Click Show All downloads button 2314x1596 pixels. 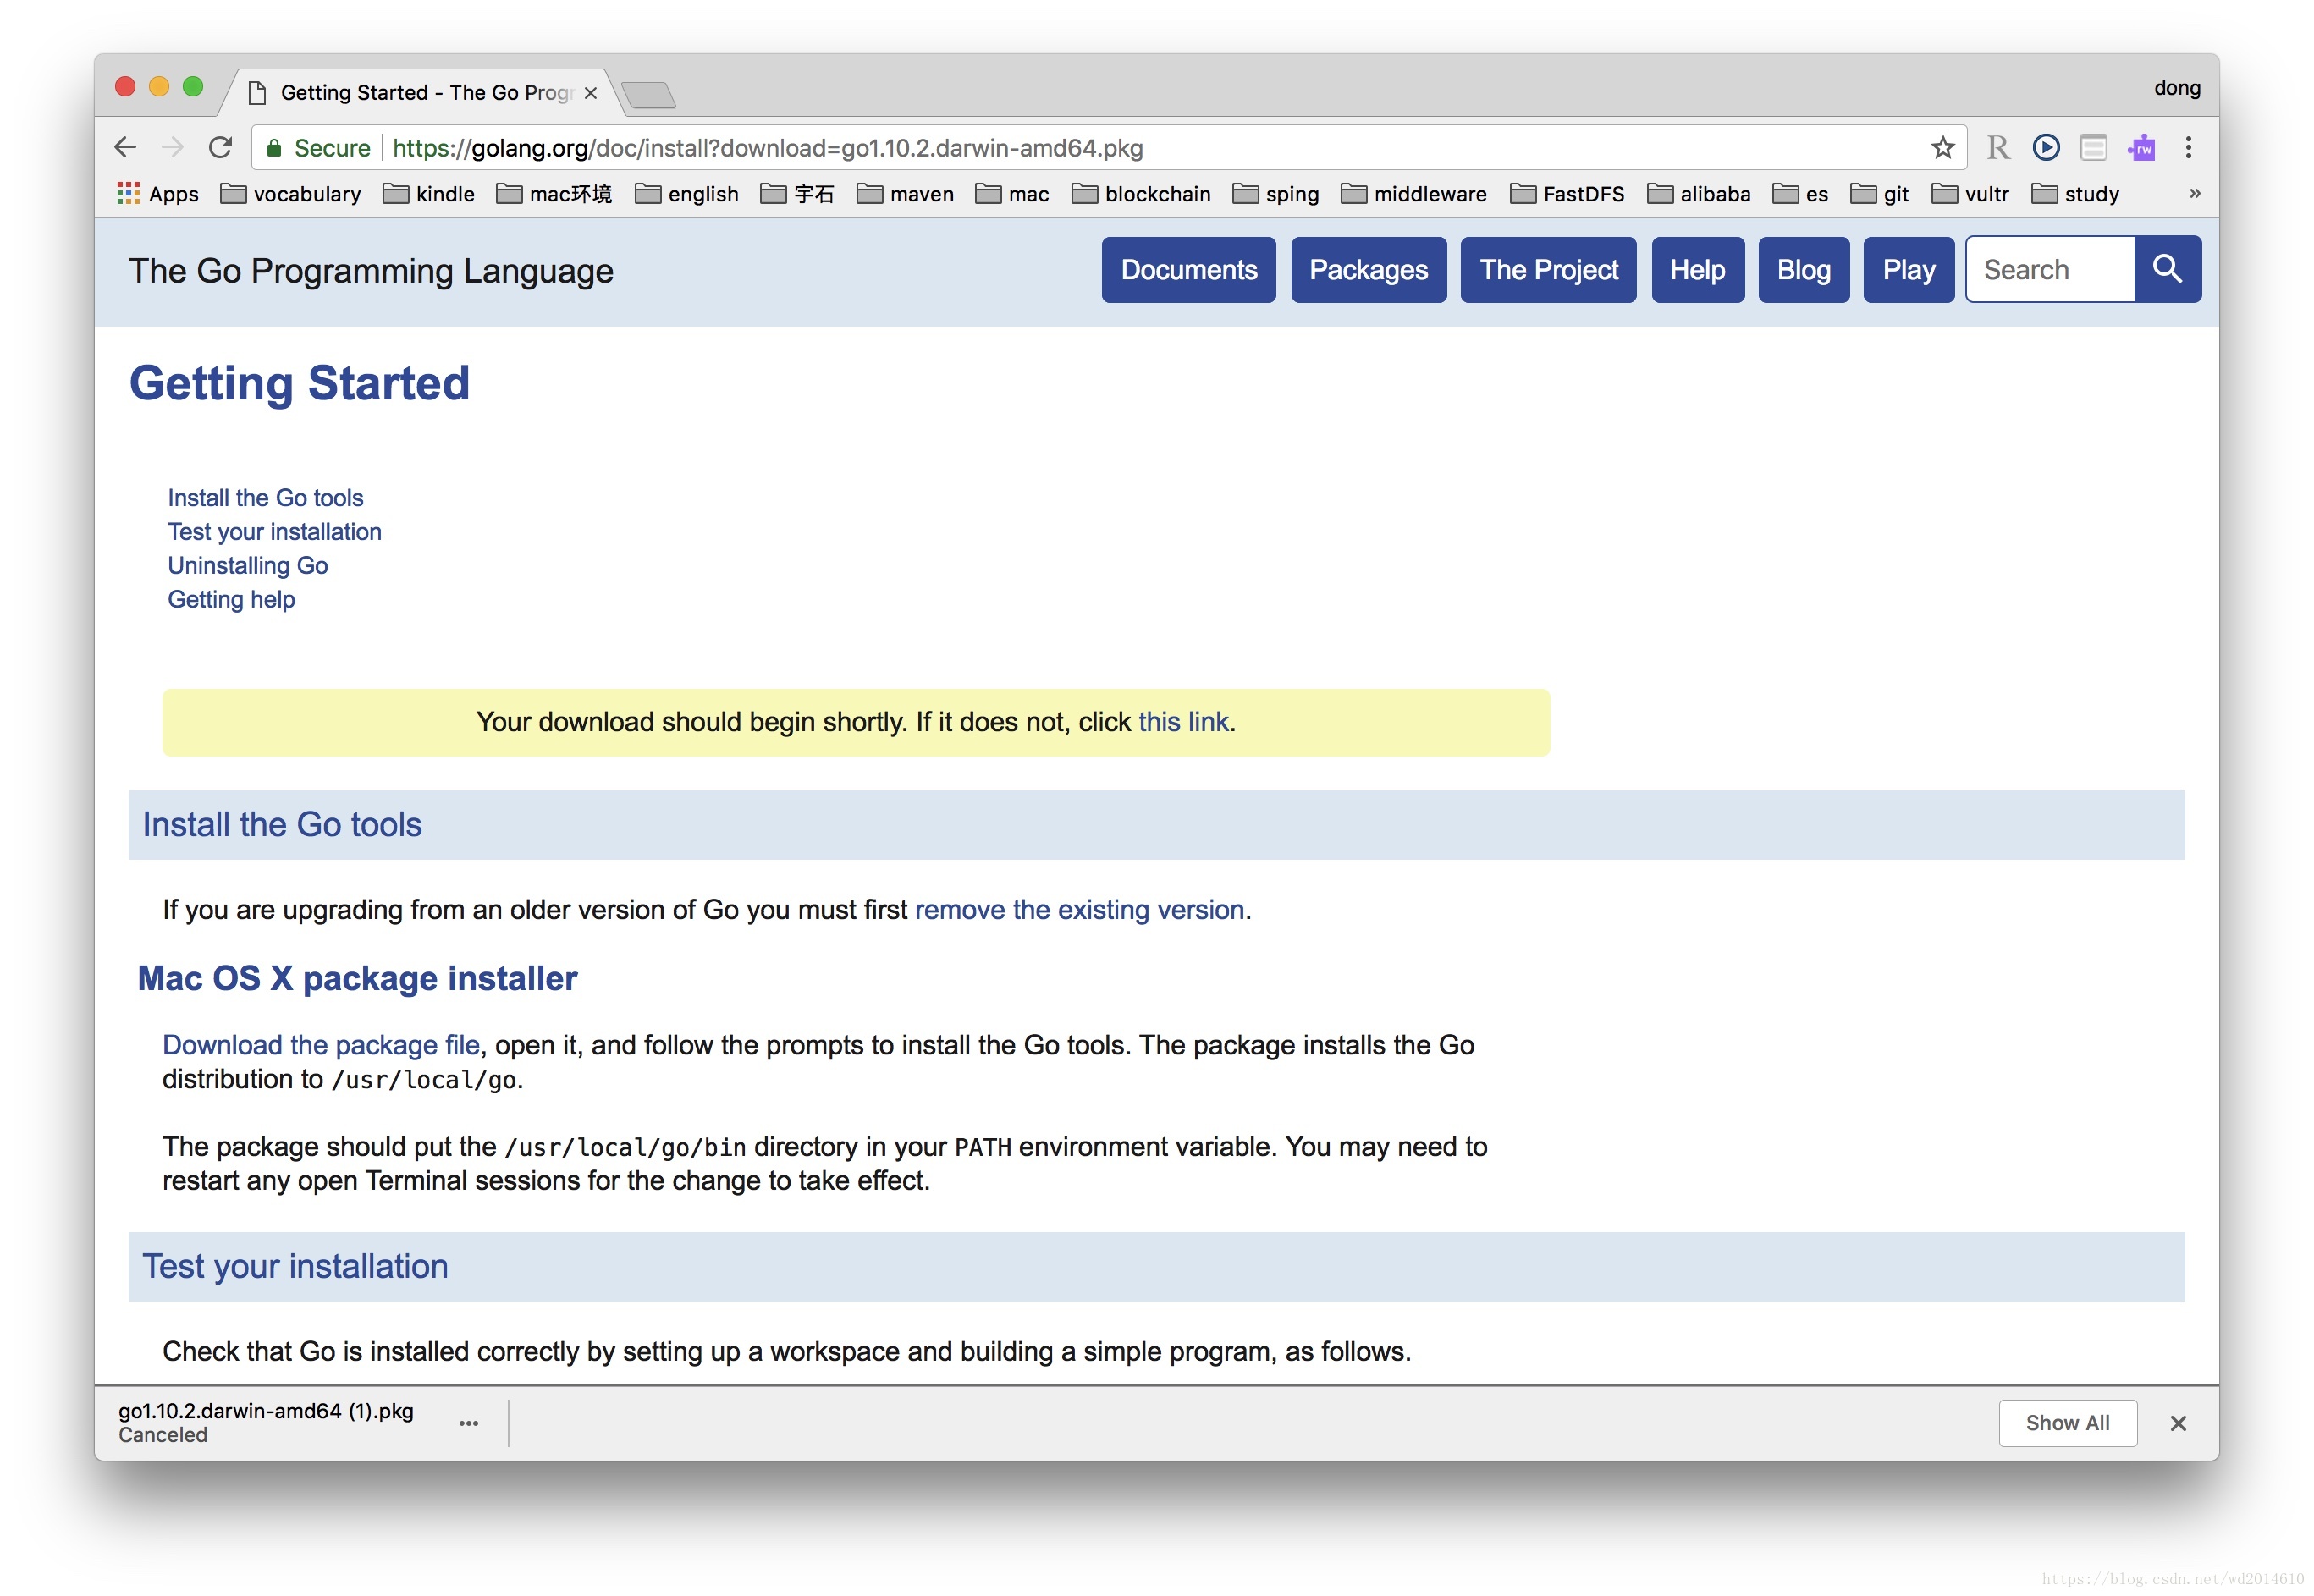[2067, 1423]
